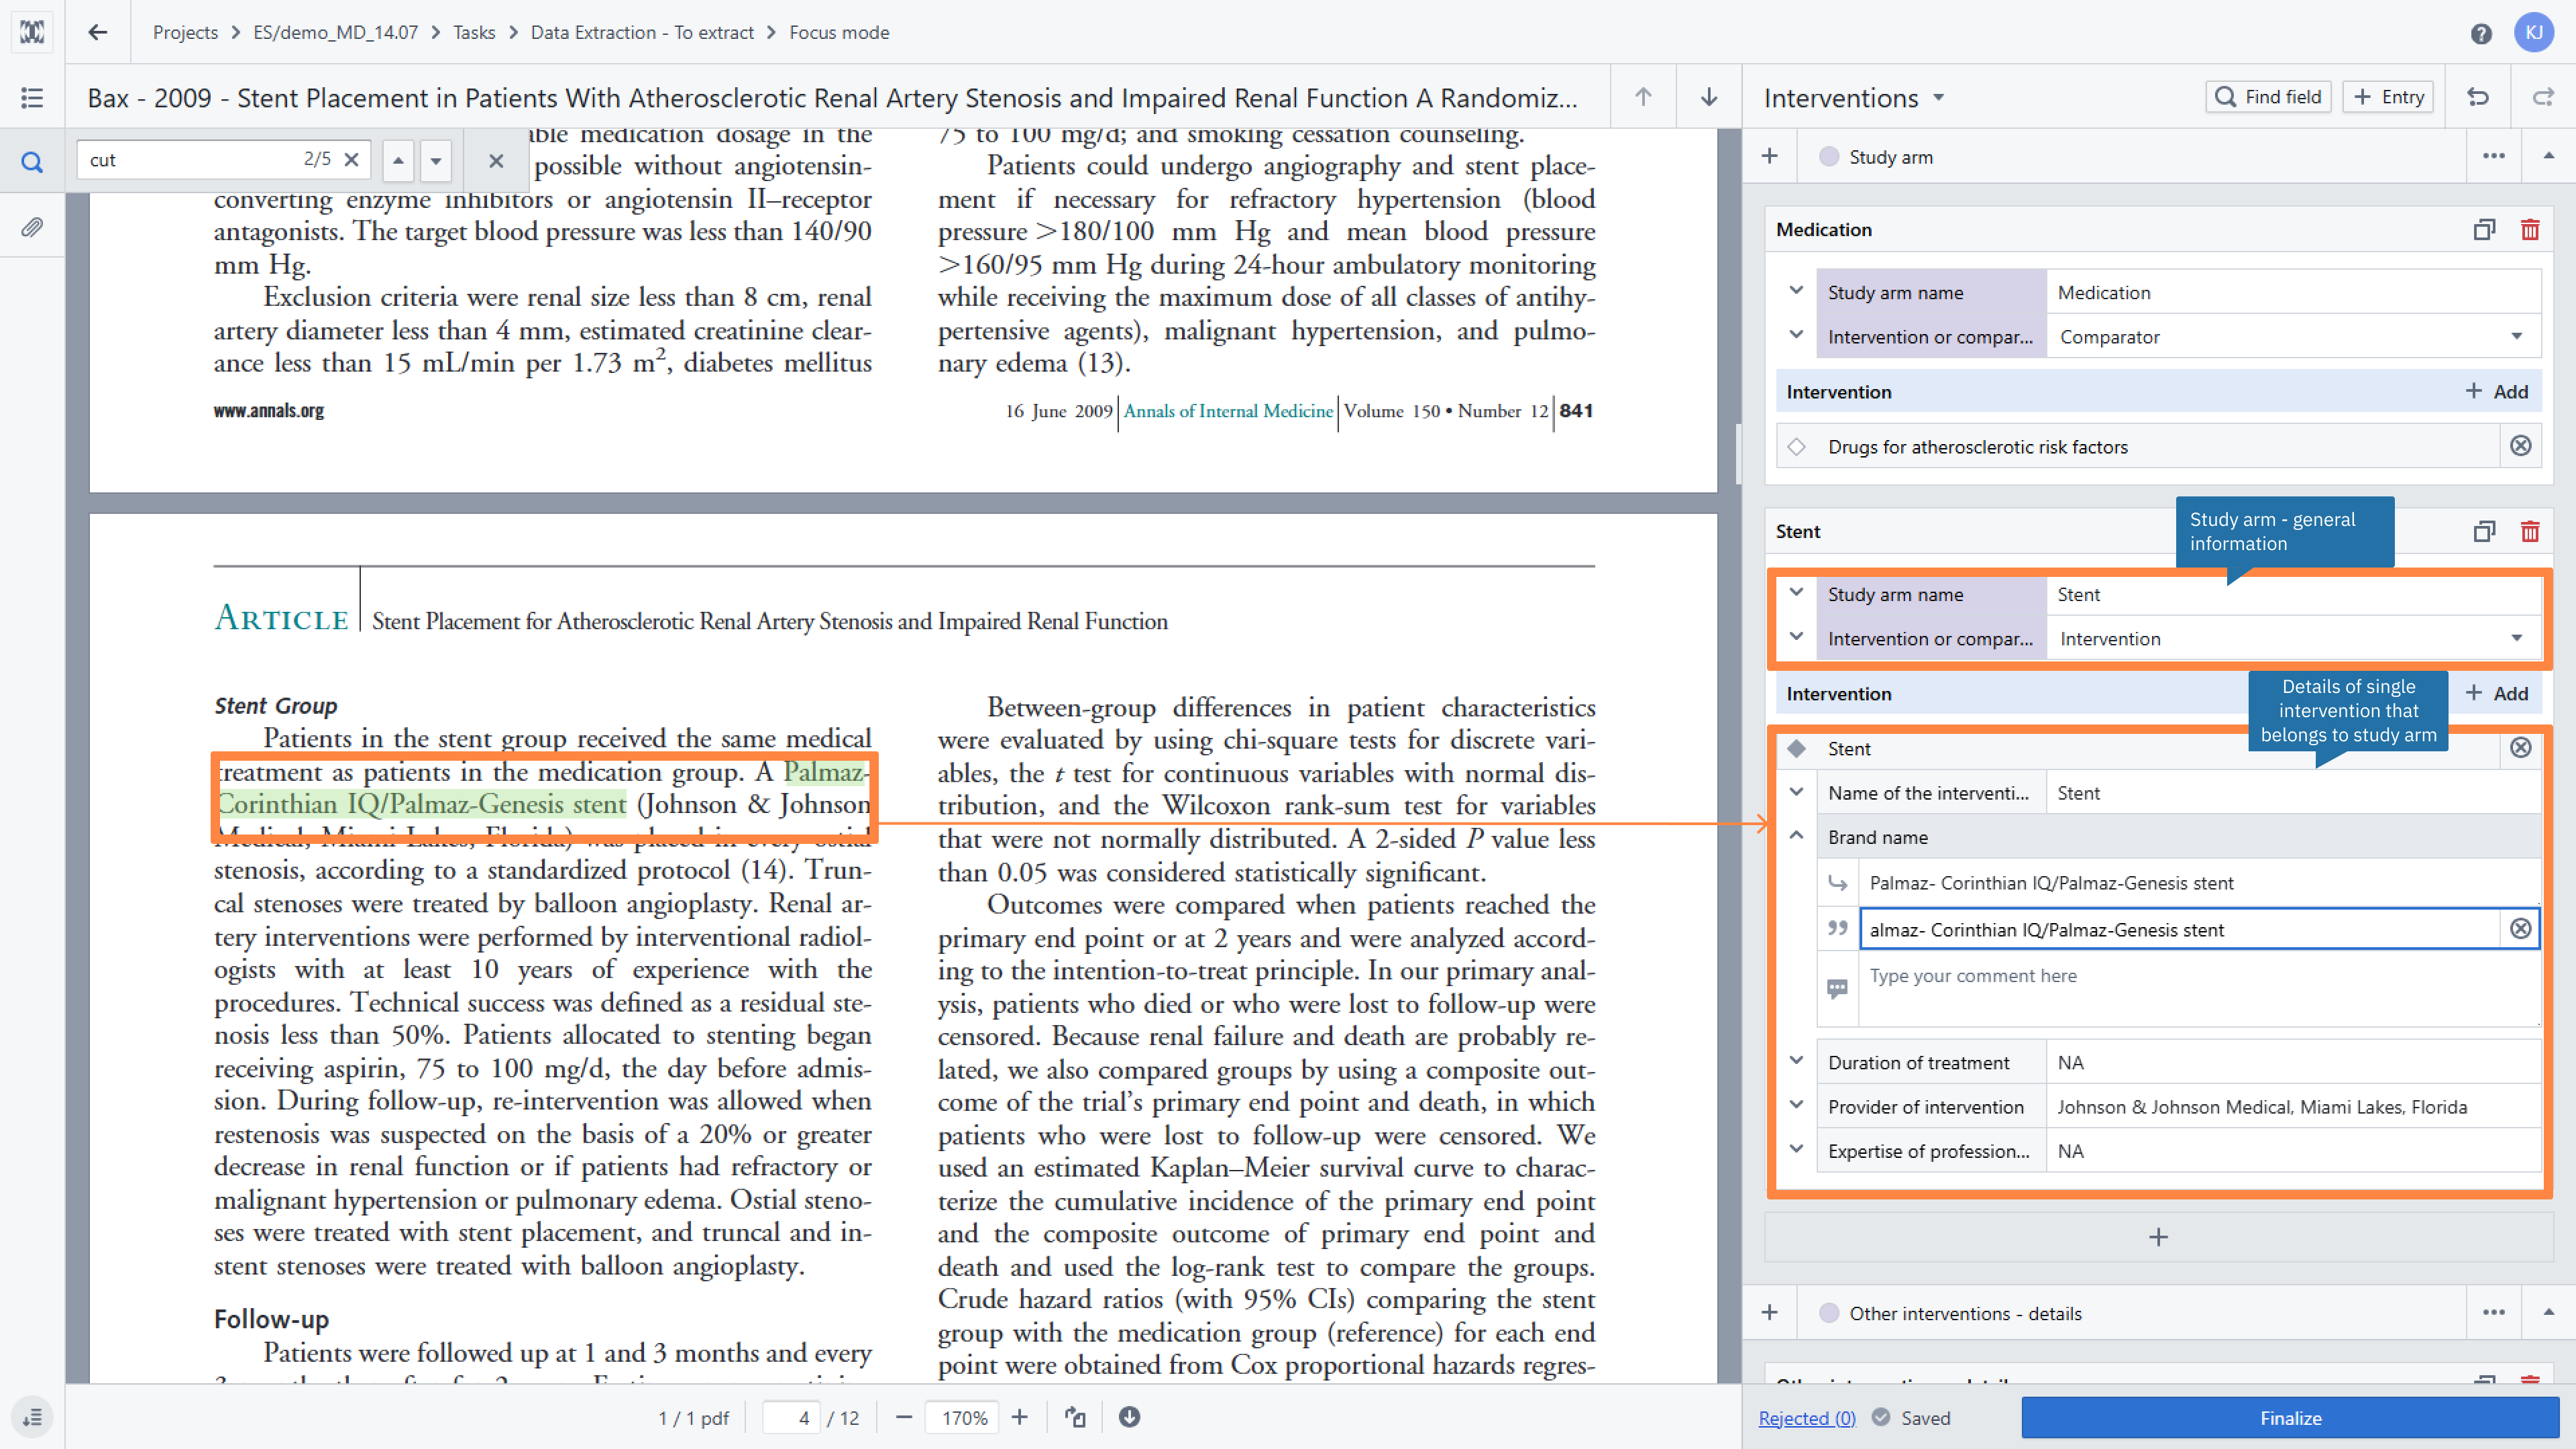Viewport: 2576px width, 1449px height.
Task: Zoom in the PDF viewer
Action: point(1020,1417)
